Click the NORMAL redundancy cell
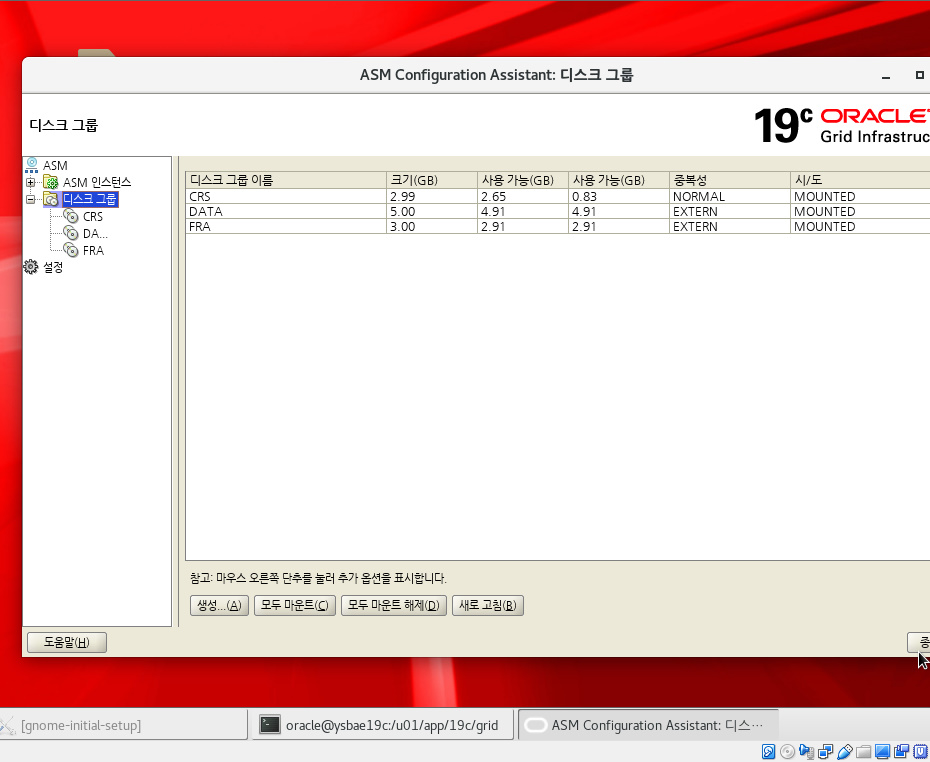Screen dimensions: 930x762 (x=730, y=196)
